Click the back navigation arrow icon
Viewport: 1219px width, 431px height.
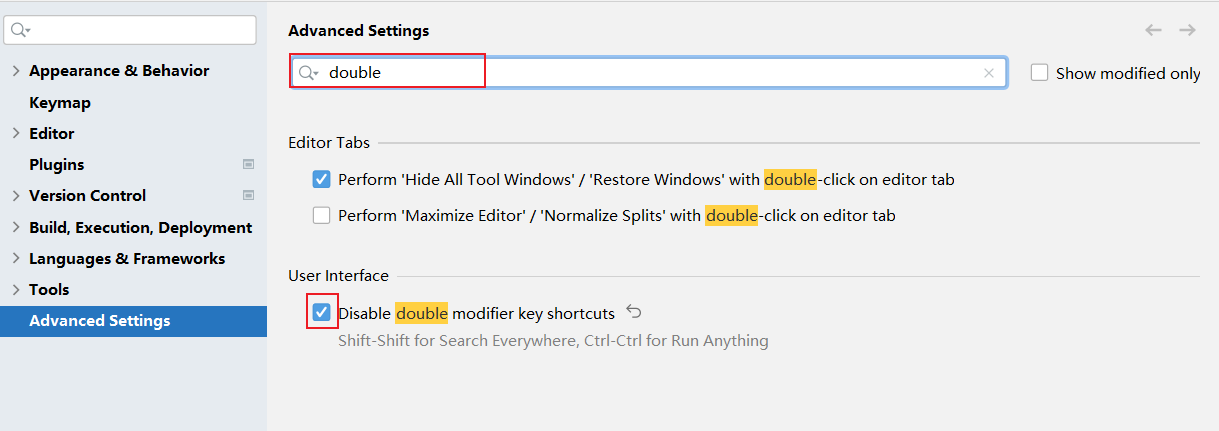tap(1153, 30)
